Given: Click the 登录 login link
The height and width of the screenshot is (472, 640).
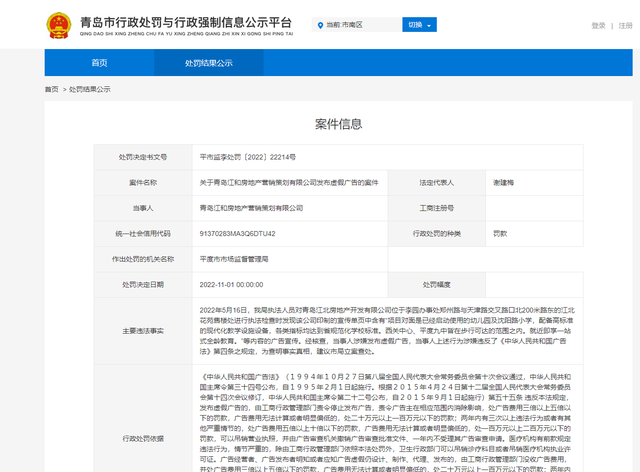Looking at the screenshot, I should (x=598, y=25).
